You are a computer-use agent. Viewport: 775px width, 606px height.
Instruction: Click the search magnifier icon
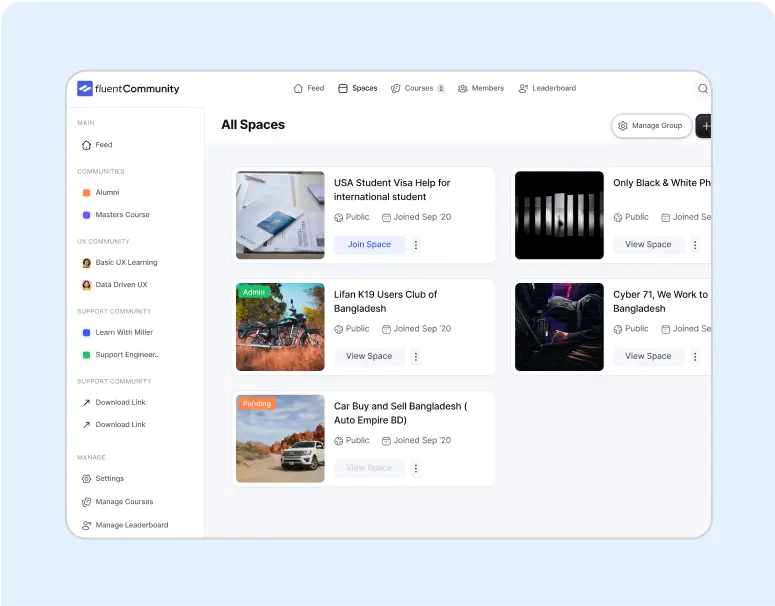[x=702, y=88]
